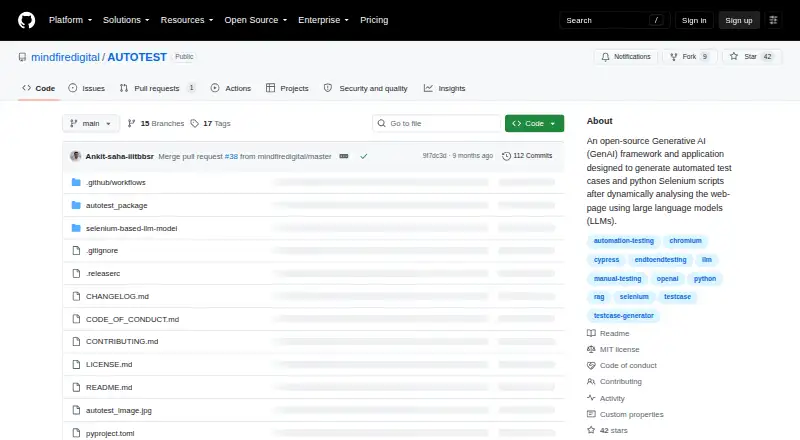Screen dimensions: 800x440
Task: Click the fork icon beside Fork
Action: [673, 57]
